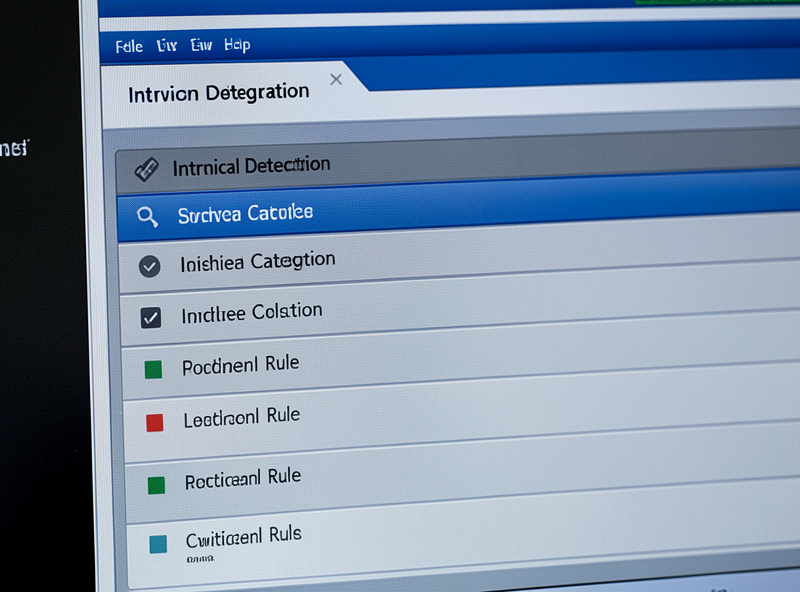The image size is (800, 592).
Task: Toggle the round check beside Inishiea Categtion
Action: (149, 266)
